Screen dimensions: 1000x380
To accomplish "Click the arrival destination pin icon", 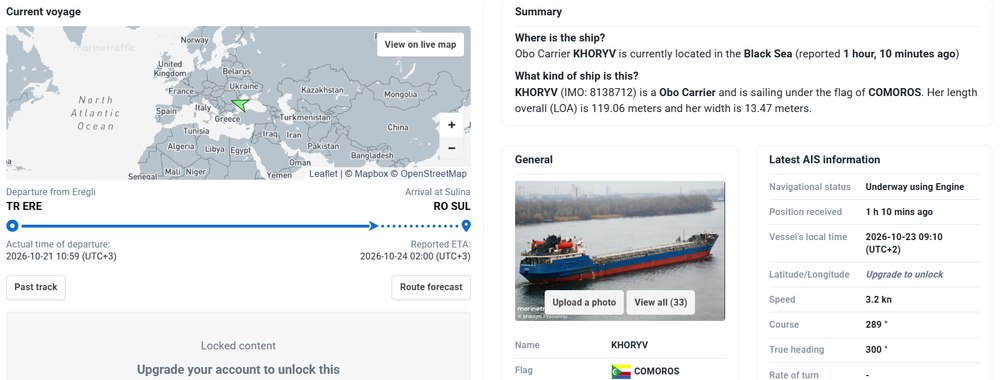I will click(x=466, y=226).
